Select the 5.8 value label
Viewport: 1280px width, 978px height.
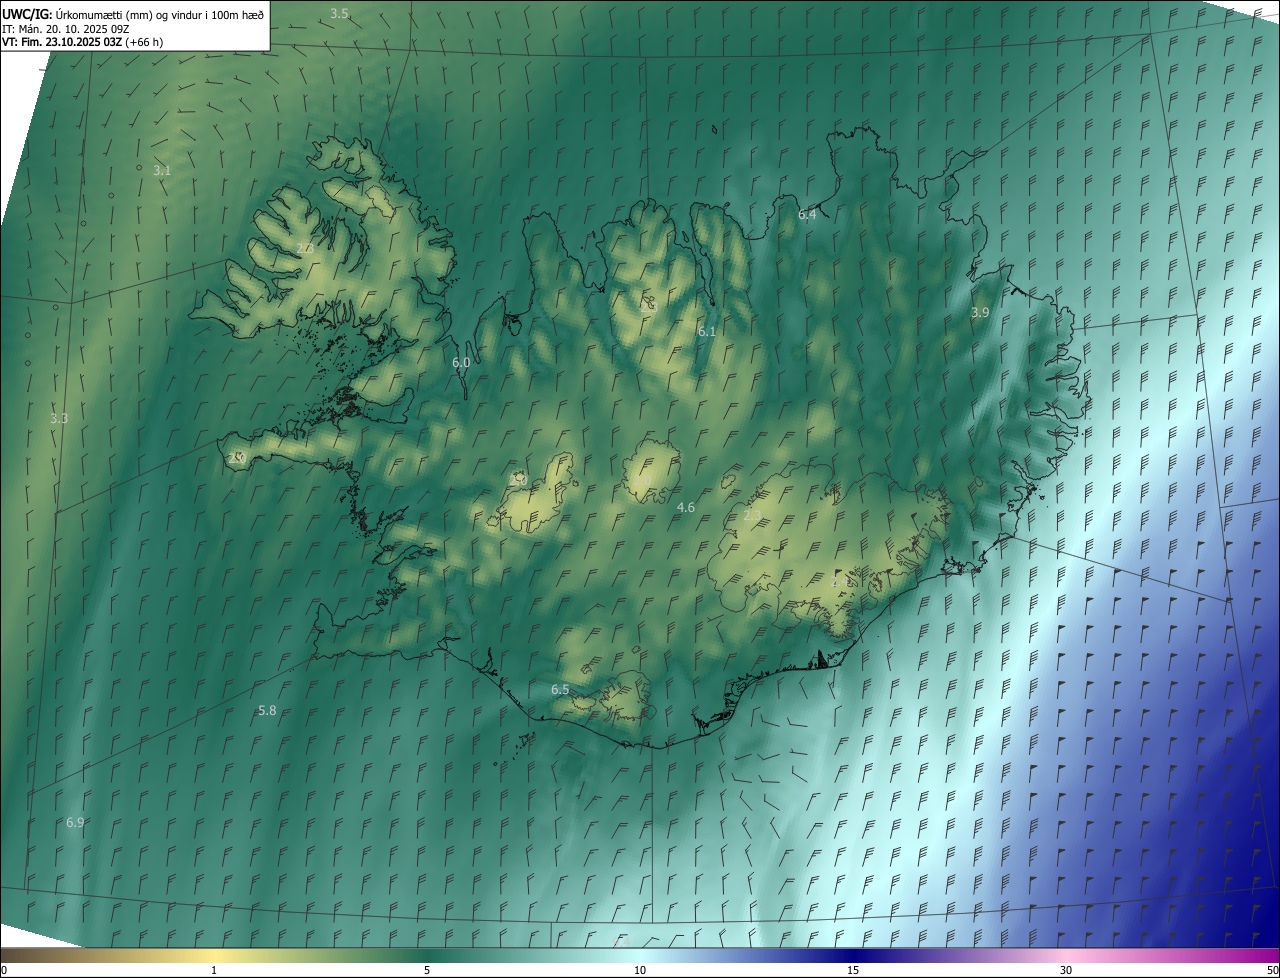(267, 711)
